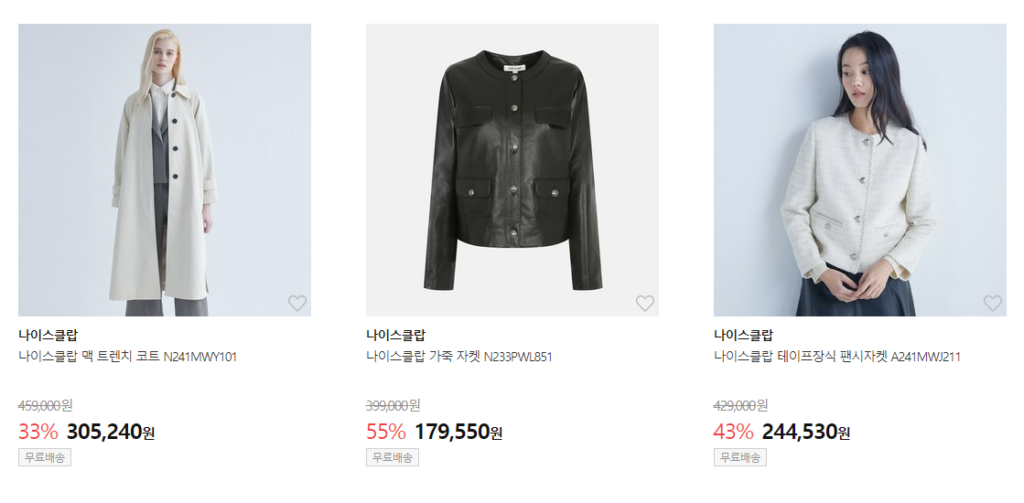Click the 244,530원 sale price
Viewport: 1024px width, 503px height.
click(x=805, y=432)
